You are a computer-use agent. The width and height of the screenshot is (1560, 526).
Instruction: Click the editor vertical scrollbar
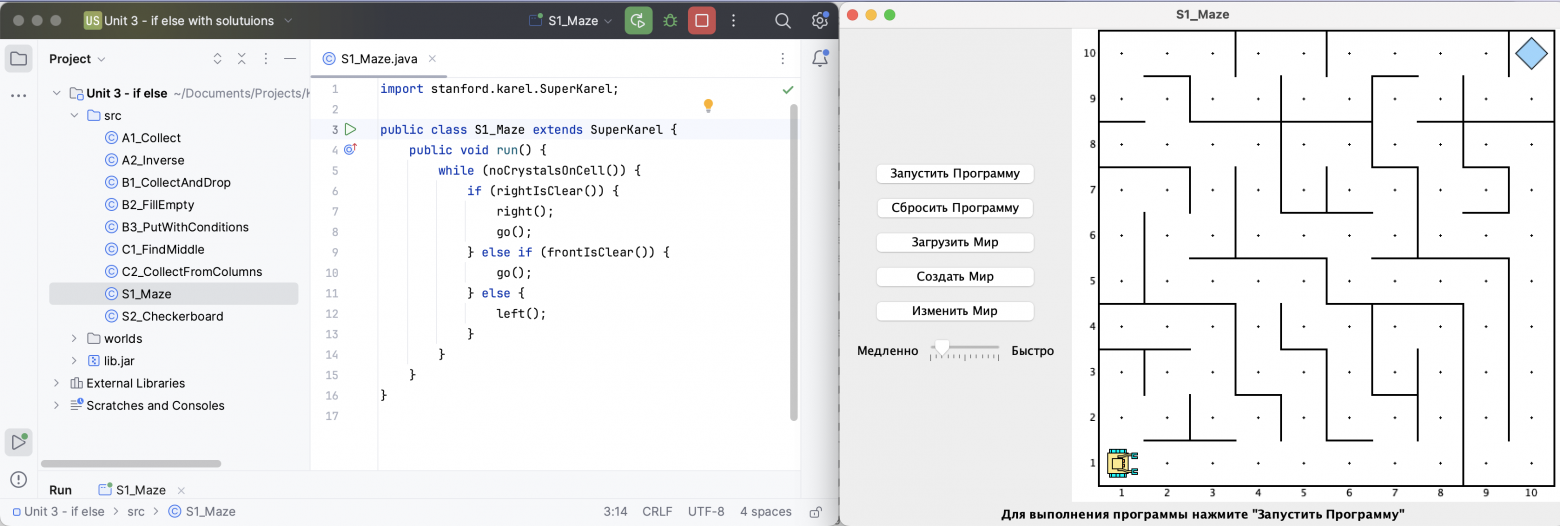(795, 260)
